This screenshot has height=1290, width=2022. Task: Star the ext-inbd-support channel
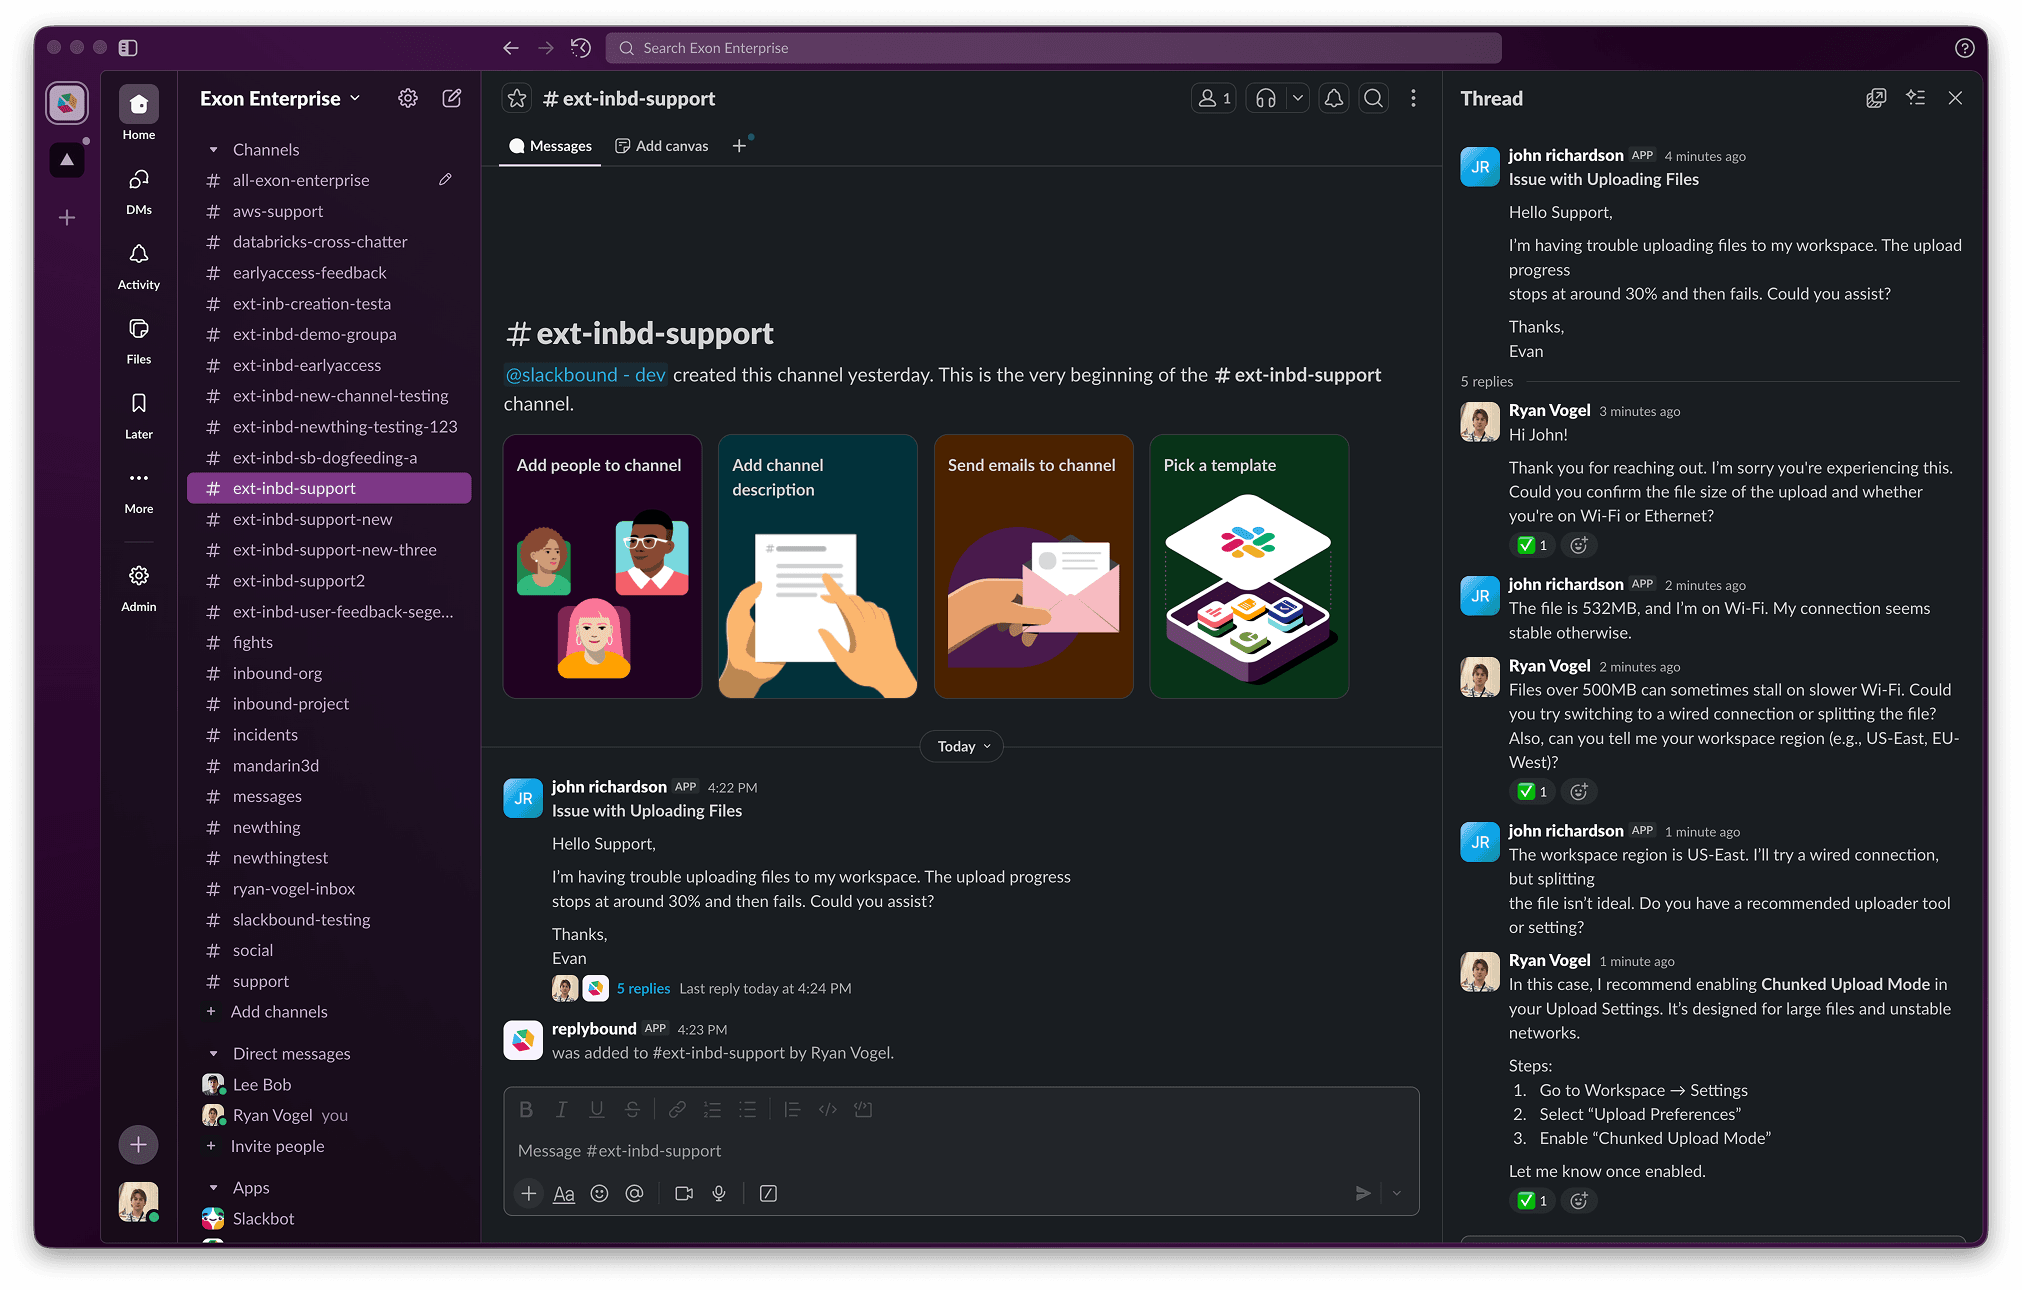(517, 98)
